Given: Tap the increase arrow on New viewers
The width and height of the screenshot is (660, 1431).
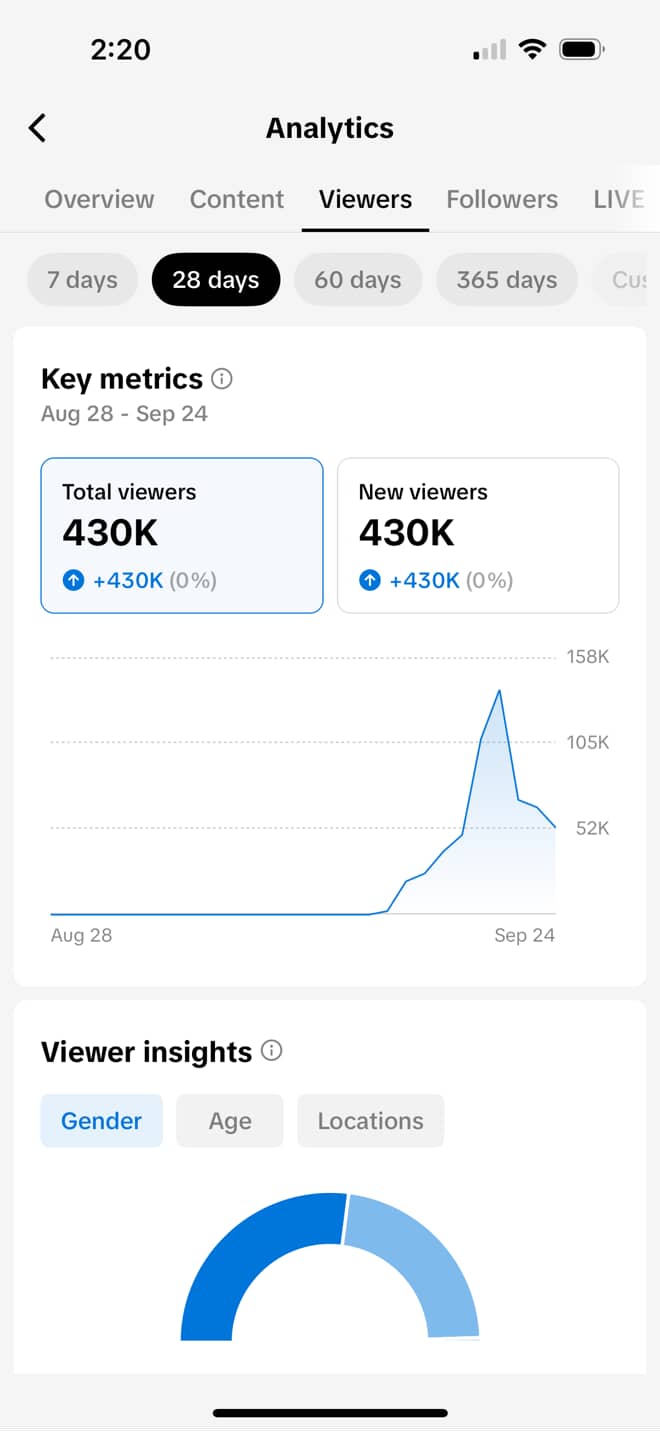Looking at the screenshot, I should coord(369,579).
